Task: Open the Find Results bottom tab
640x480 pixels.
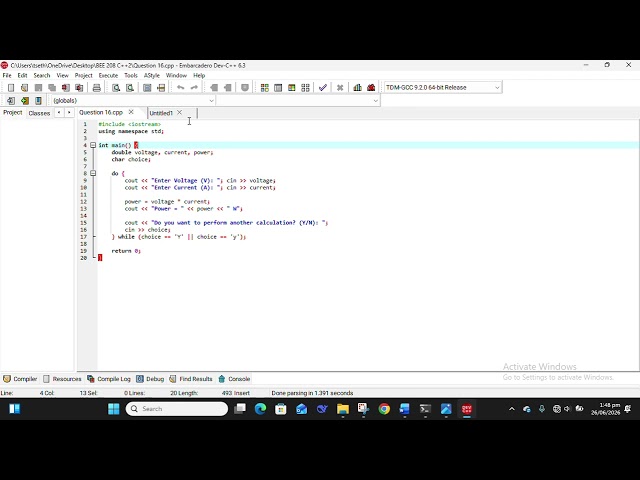Action: (191, 379)
